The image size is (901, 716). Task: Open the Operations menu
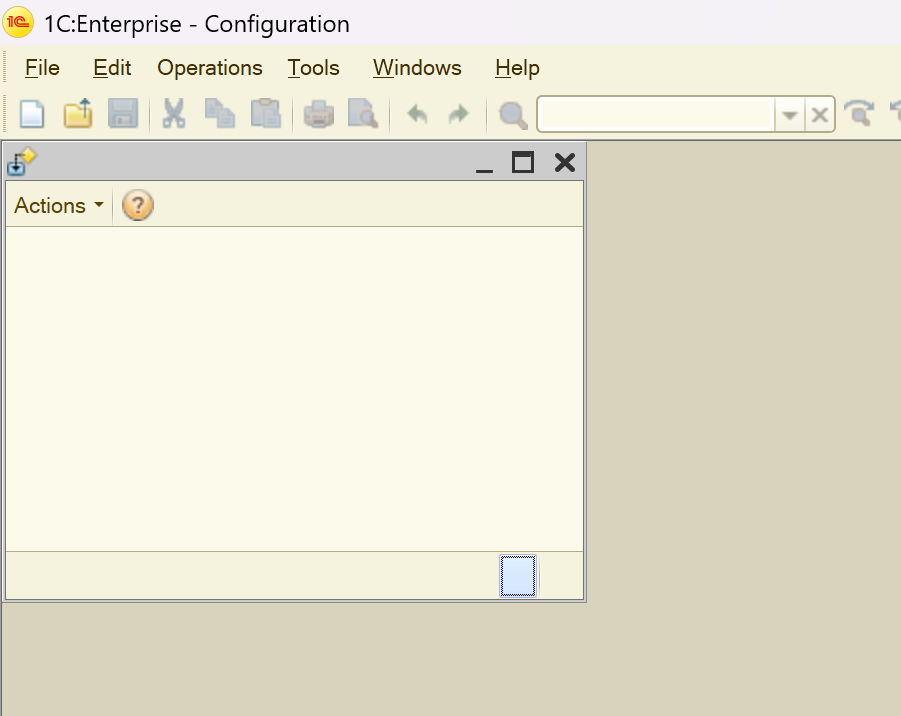click(x=210, y=68)
